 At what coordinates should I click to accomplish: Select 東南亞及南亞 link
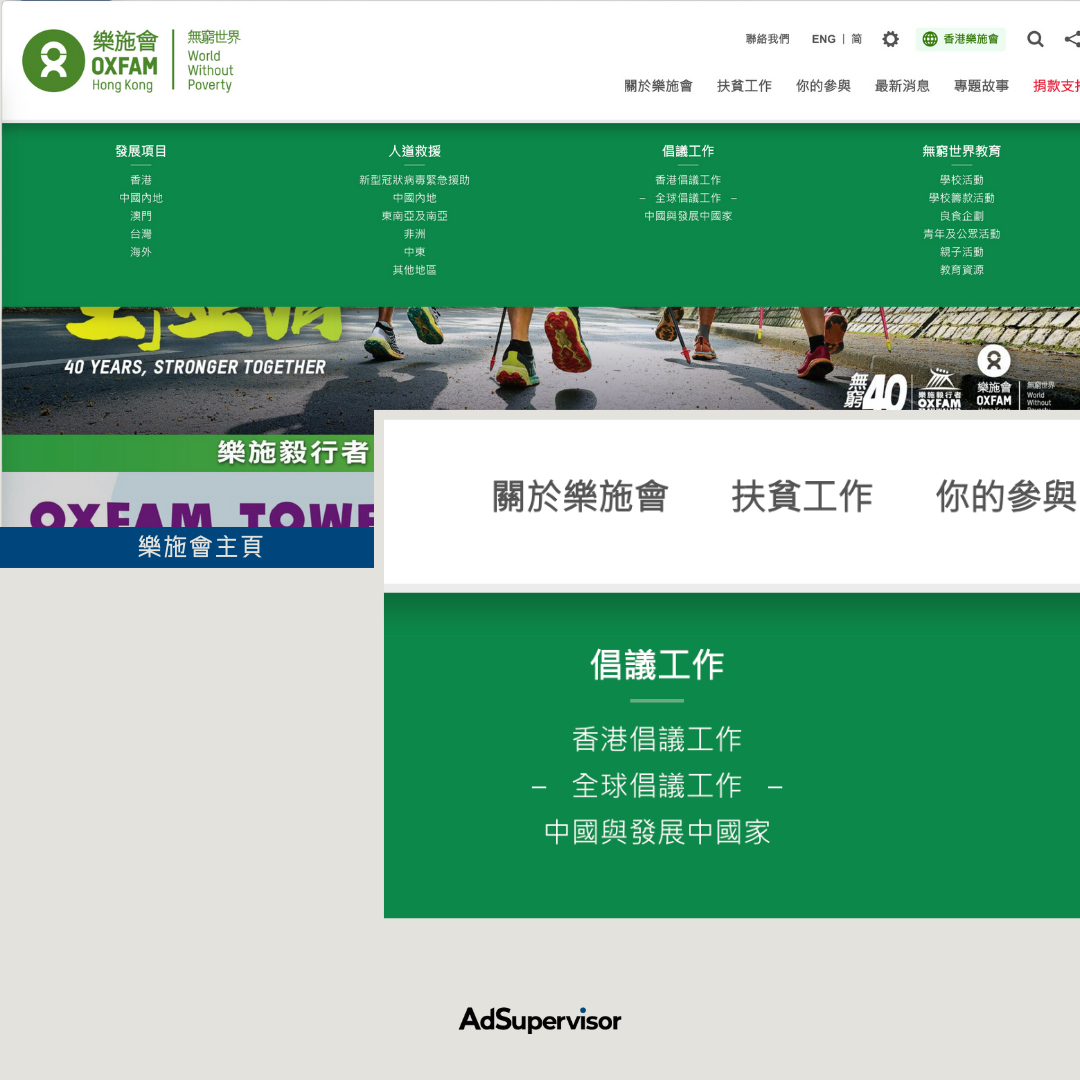click(x=414, y=216)
